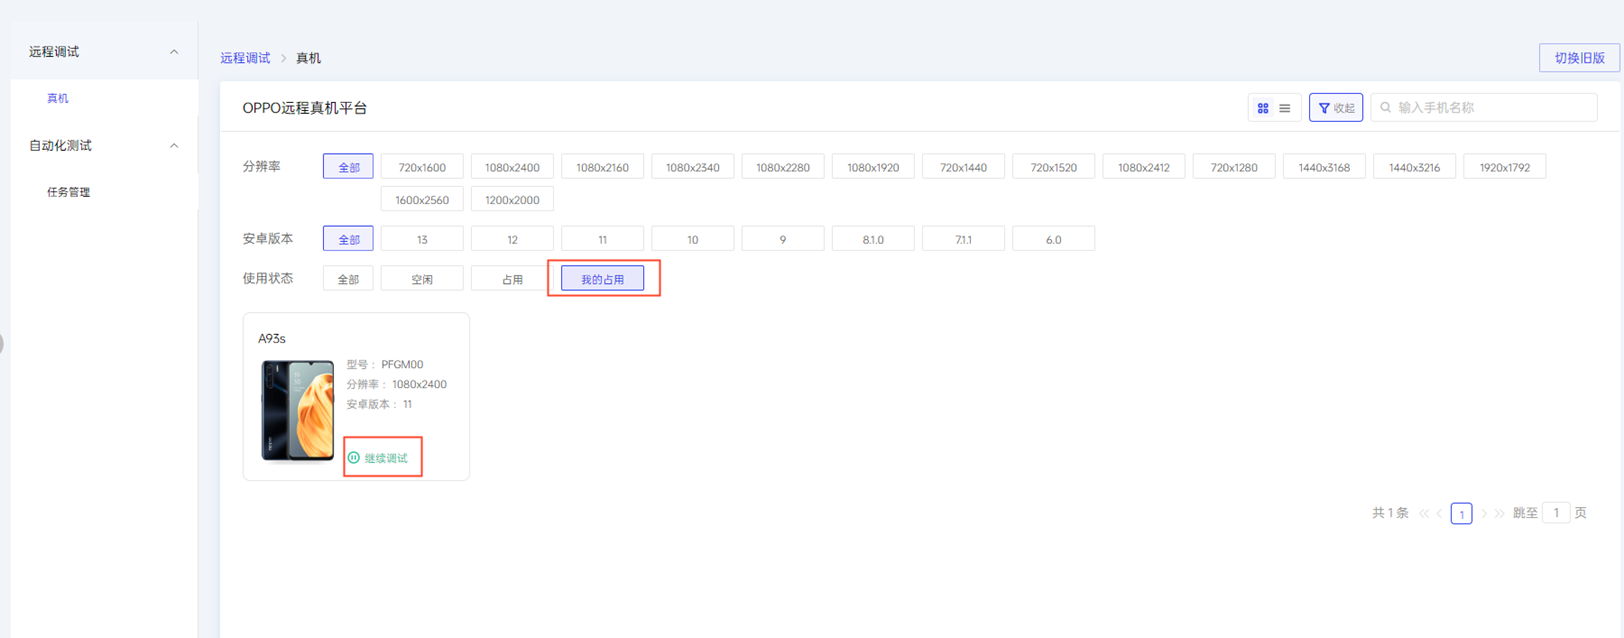The width and height of the screenshot is (1624, 638).
Task: Filter by 1080x2400 resolution
Action: tap(512, 167)
